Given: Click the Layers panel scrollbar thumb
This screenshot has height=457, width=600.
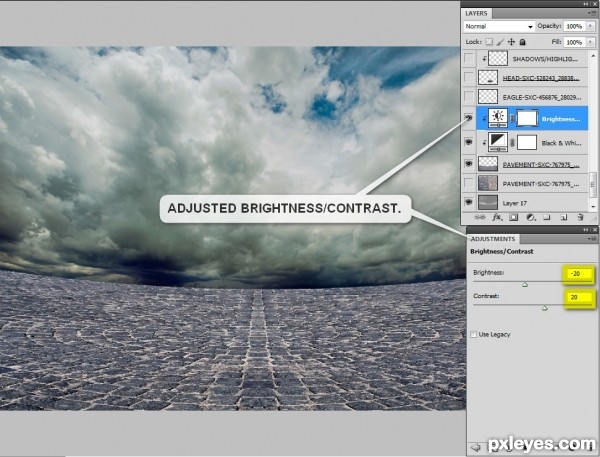Looking at the screenshot, I should click(x=593, y=185).
